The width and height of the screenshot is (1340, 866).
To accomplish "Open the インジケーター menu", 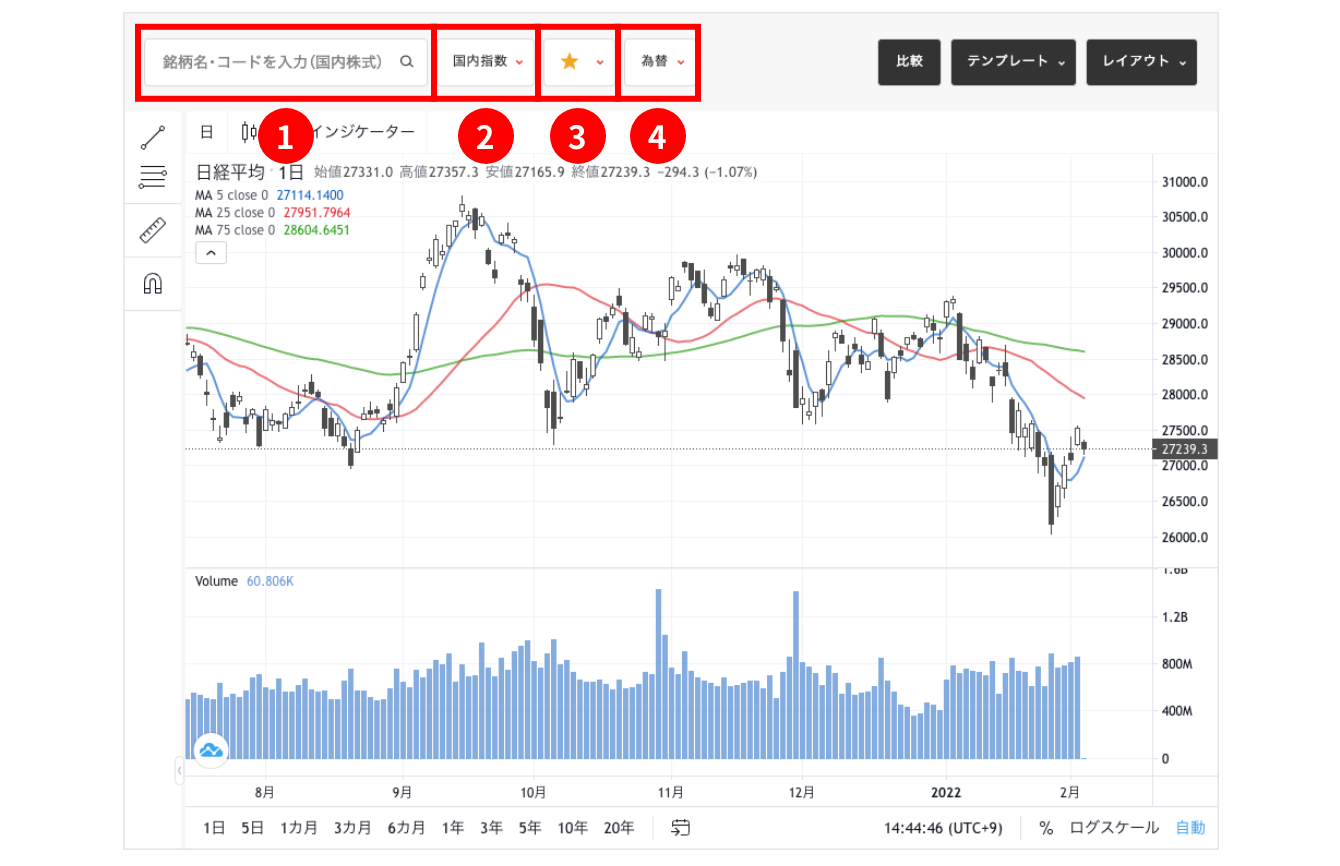I will click(364, 132).
